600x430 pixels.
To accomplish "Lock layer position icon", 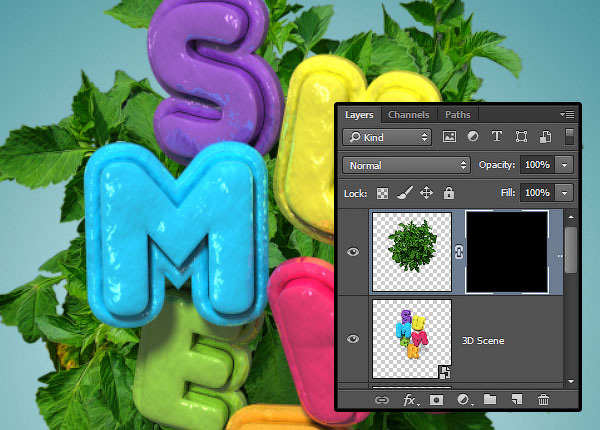I will tap(426, 193).
